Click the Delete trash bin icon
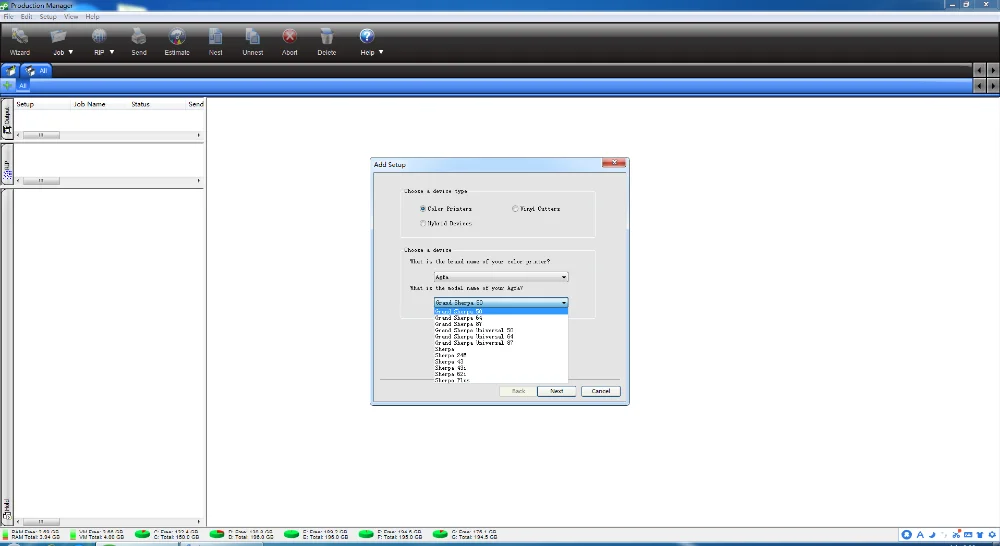The height and width of the screenshot is (546, 1000). pyautogui.click(x=327, y=36)
